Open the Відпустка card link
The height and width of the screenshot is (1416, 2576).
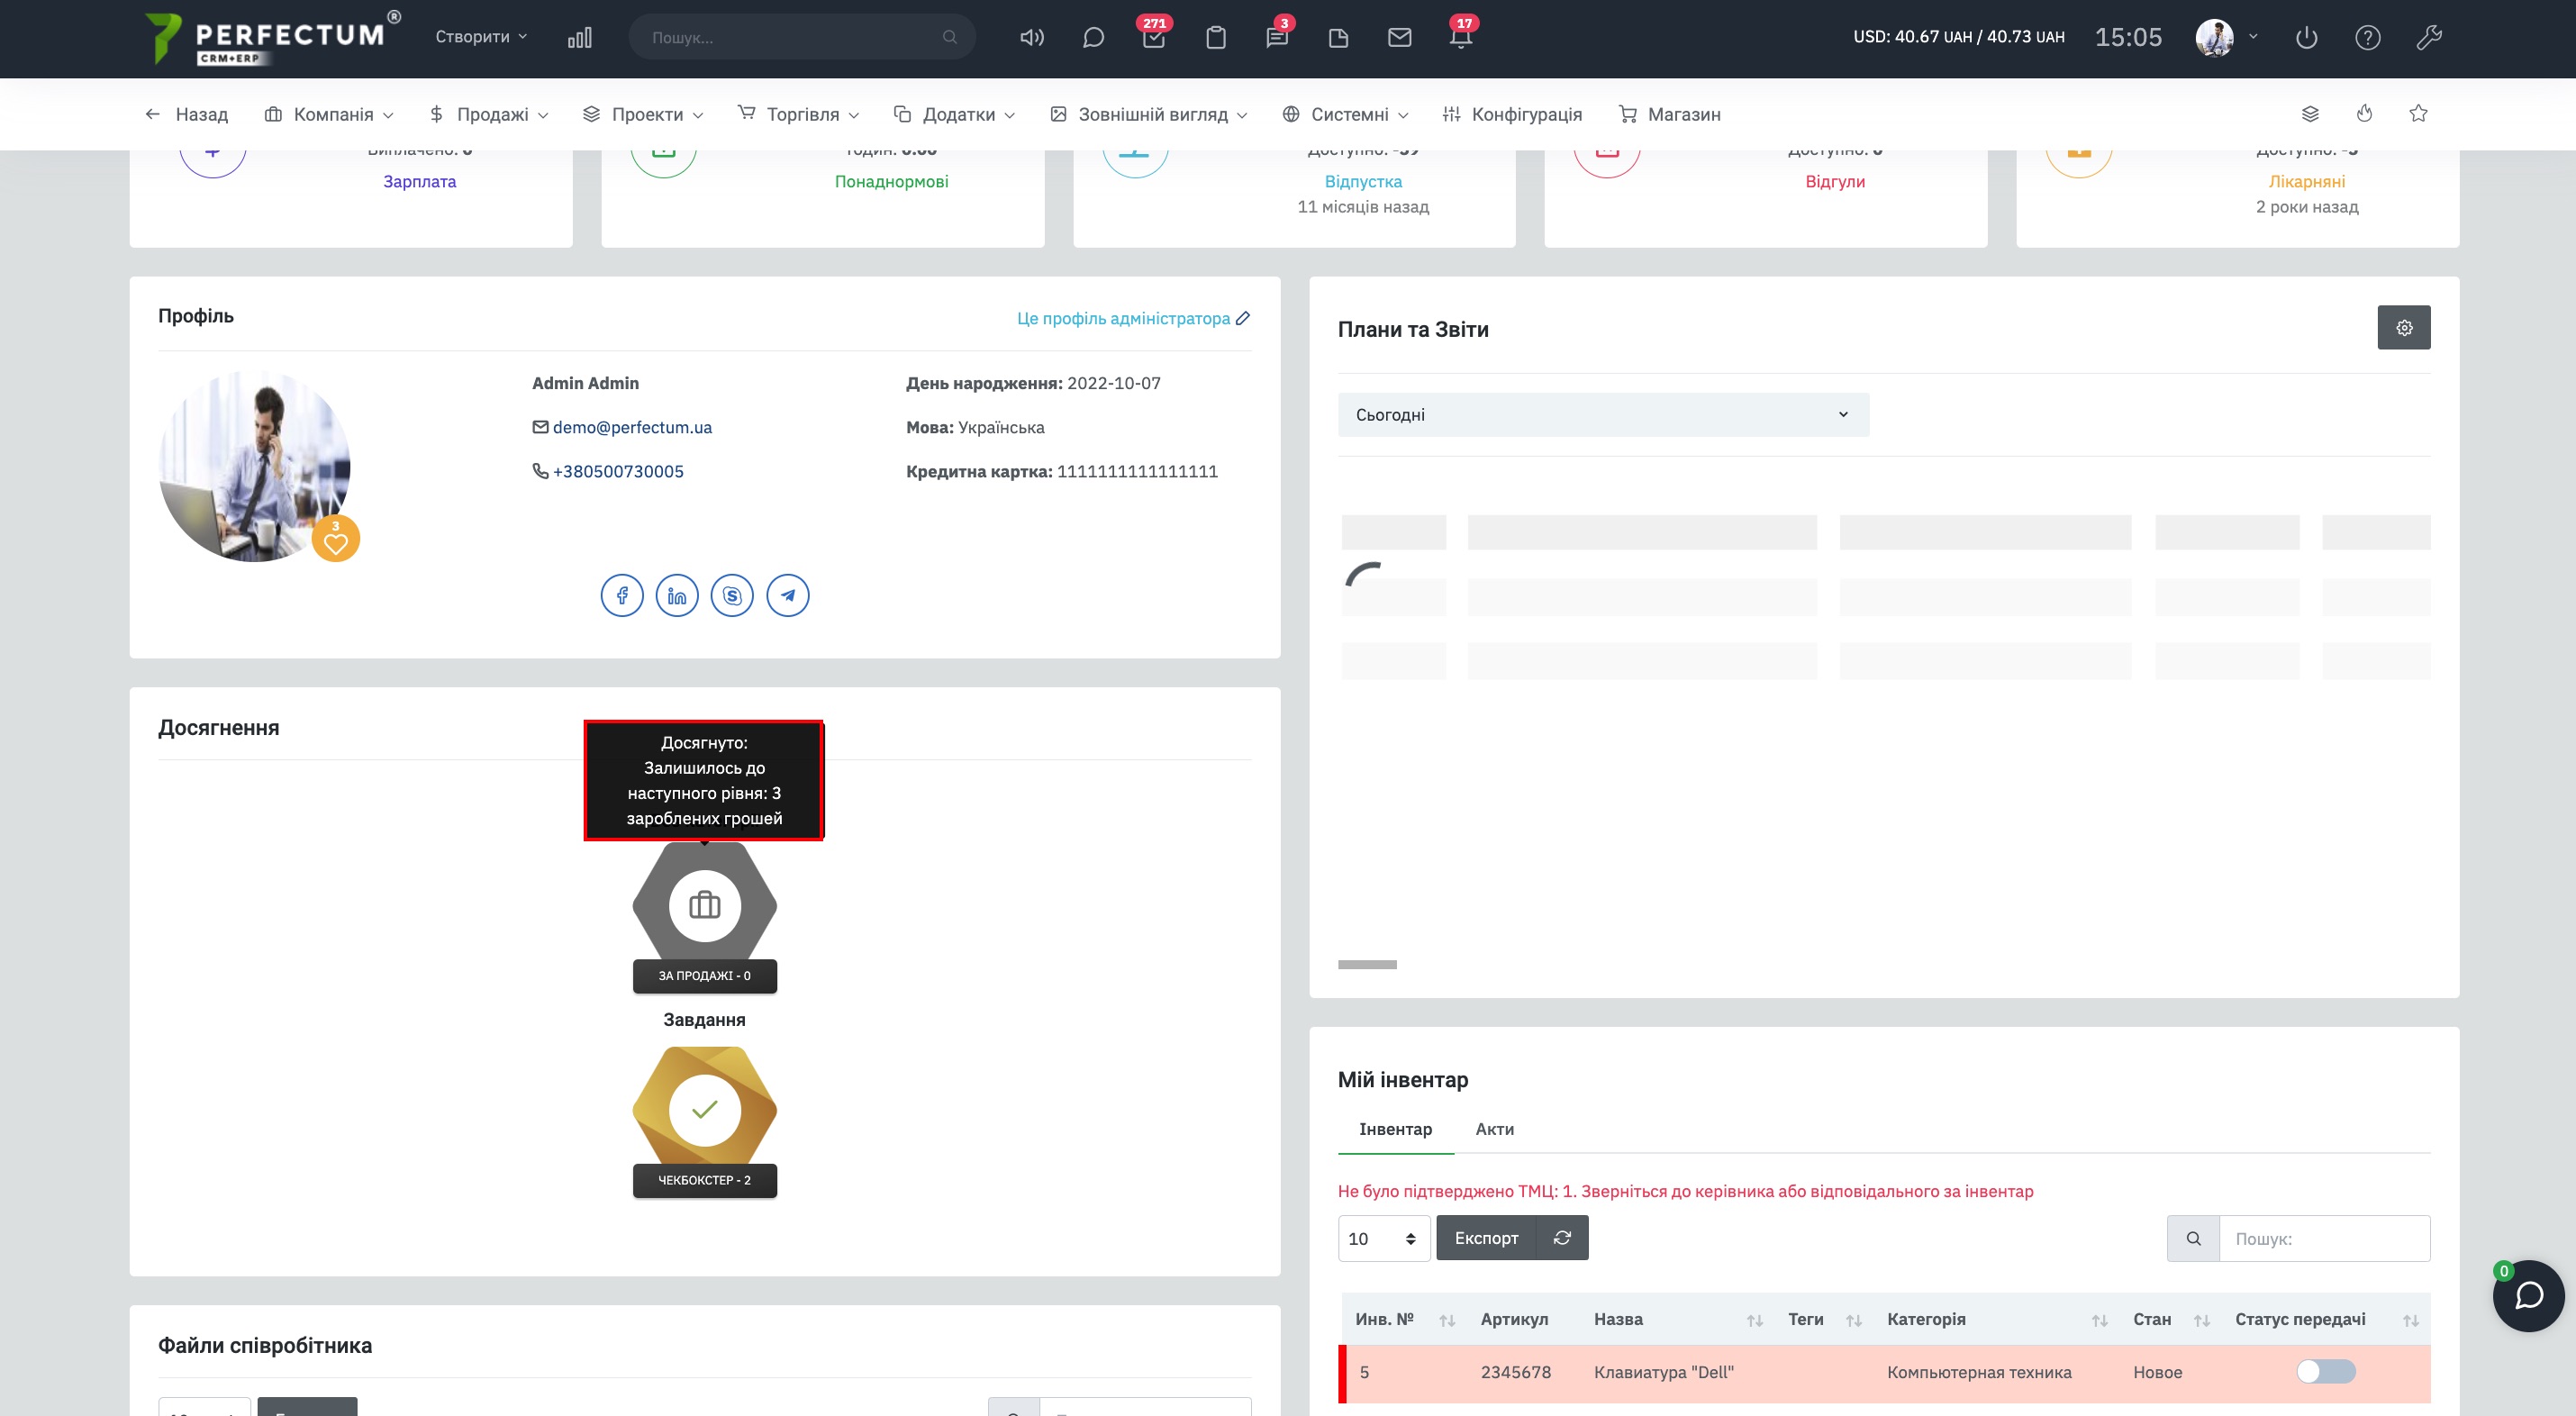click(x=1362, y=181)
